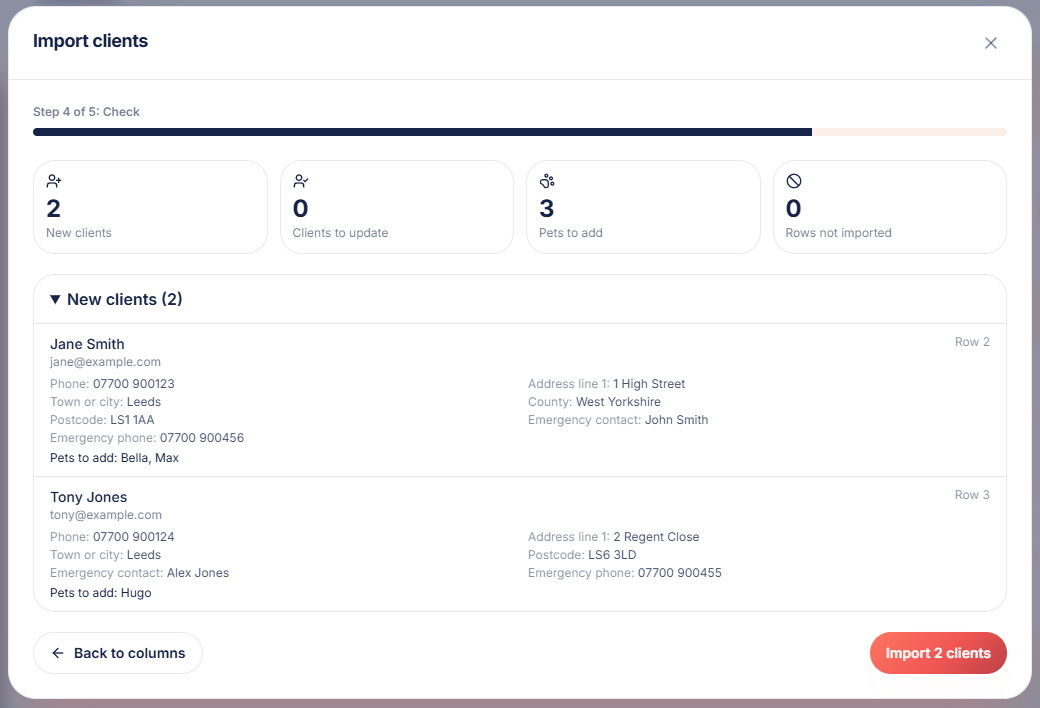The image size is (1040, 708).
Task: Click the Rows not imported label
Action: click(x=838, y=233)
